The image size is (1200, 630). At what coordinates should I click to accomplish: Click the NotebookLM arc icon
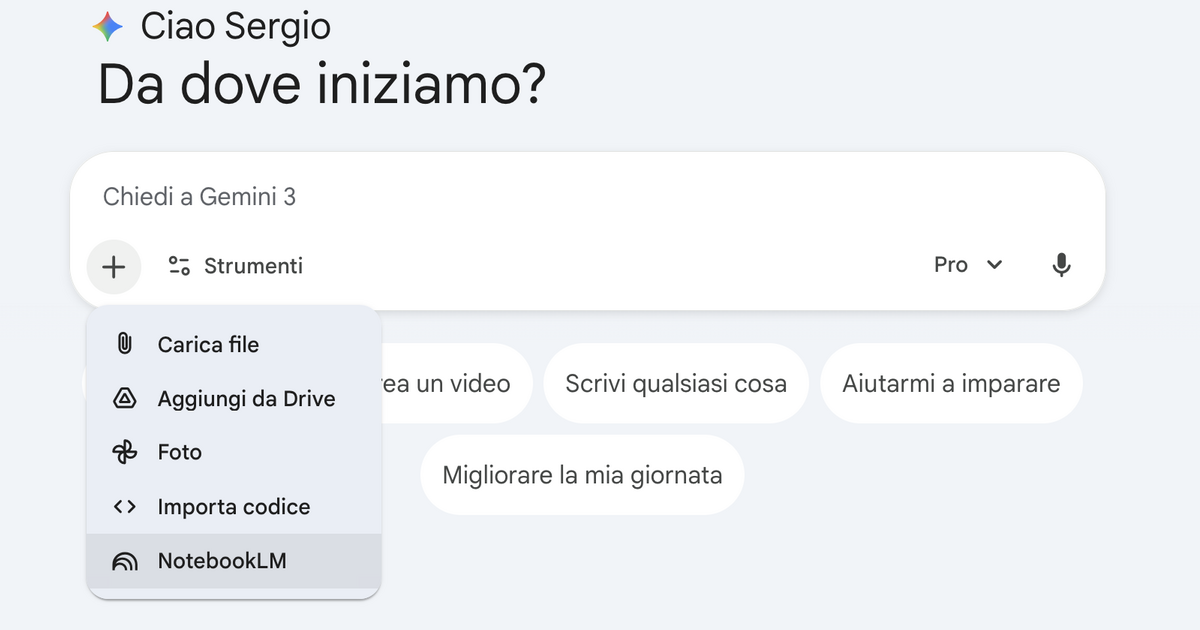click(124, 561)
